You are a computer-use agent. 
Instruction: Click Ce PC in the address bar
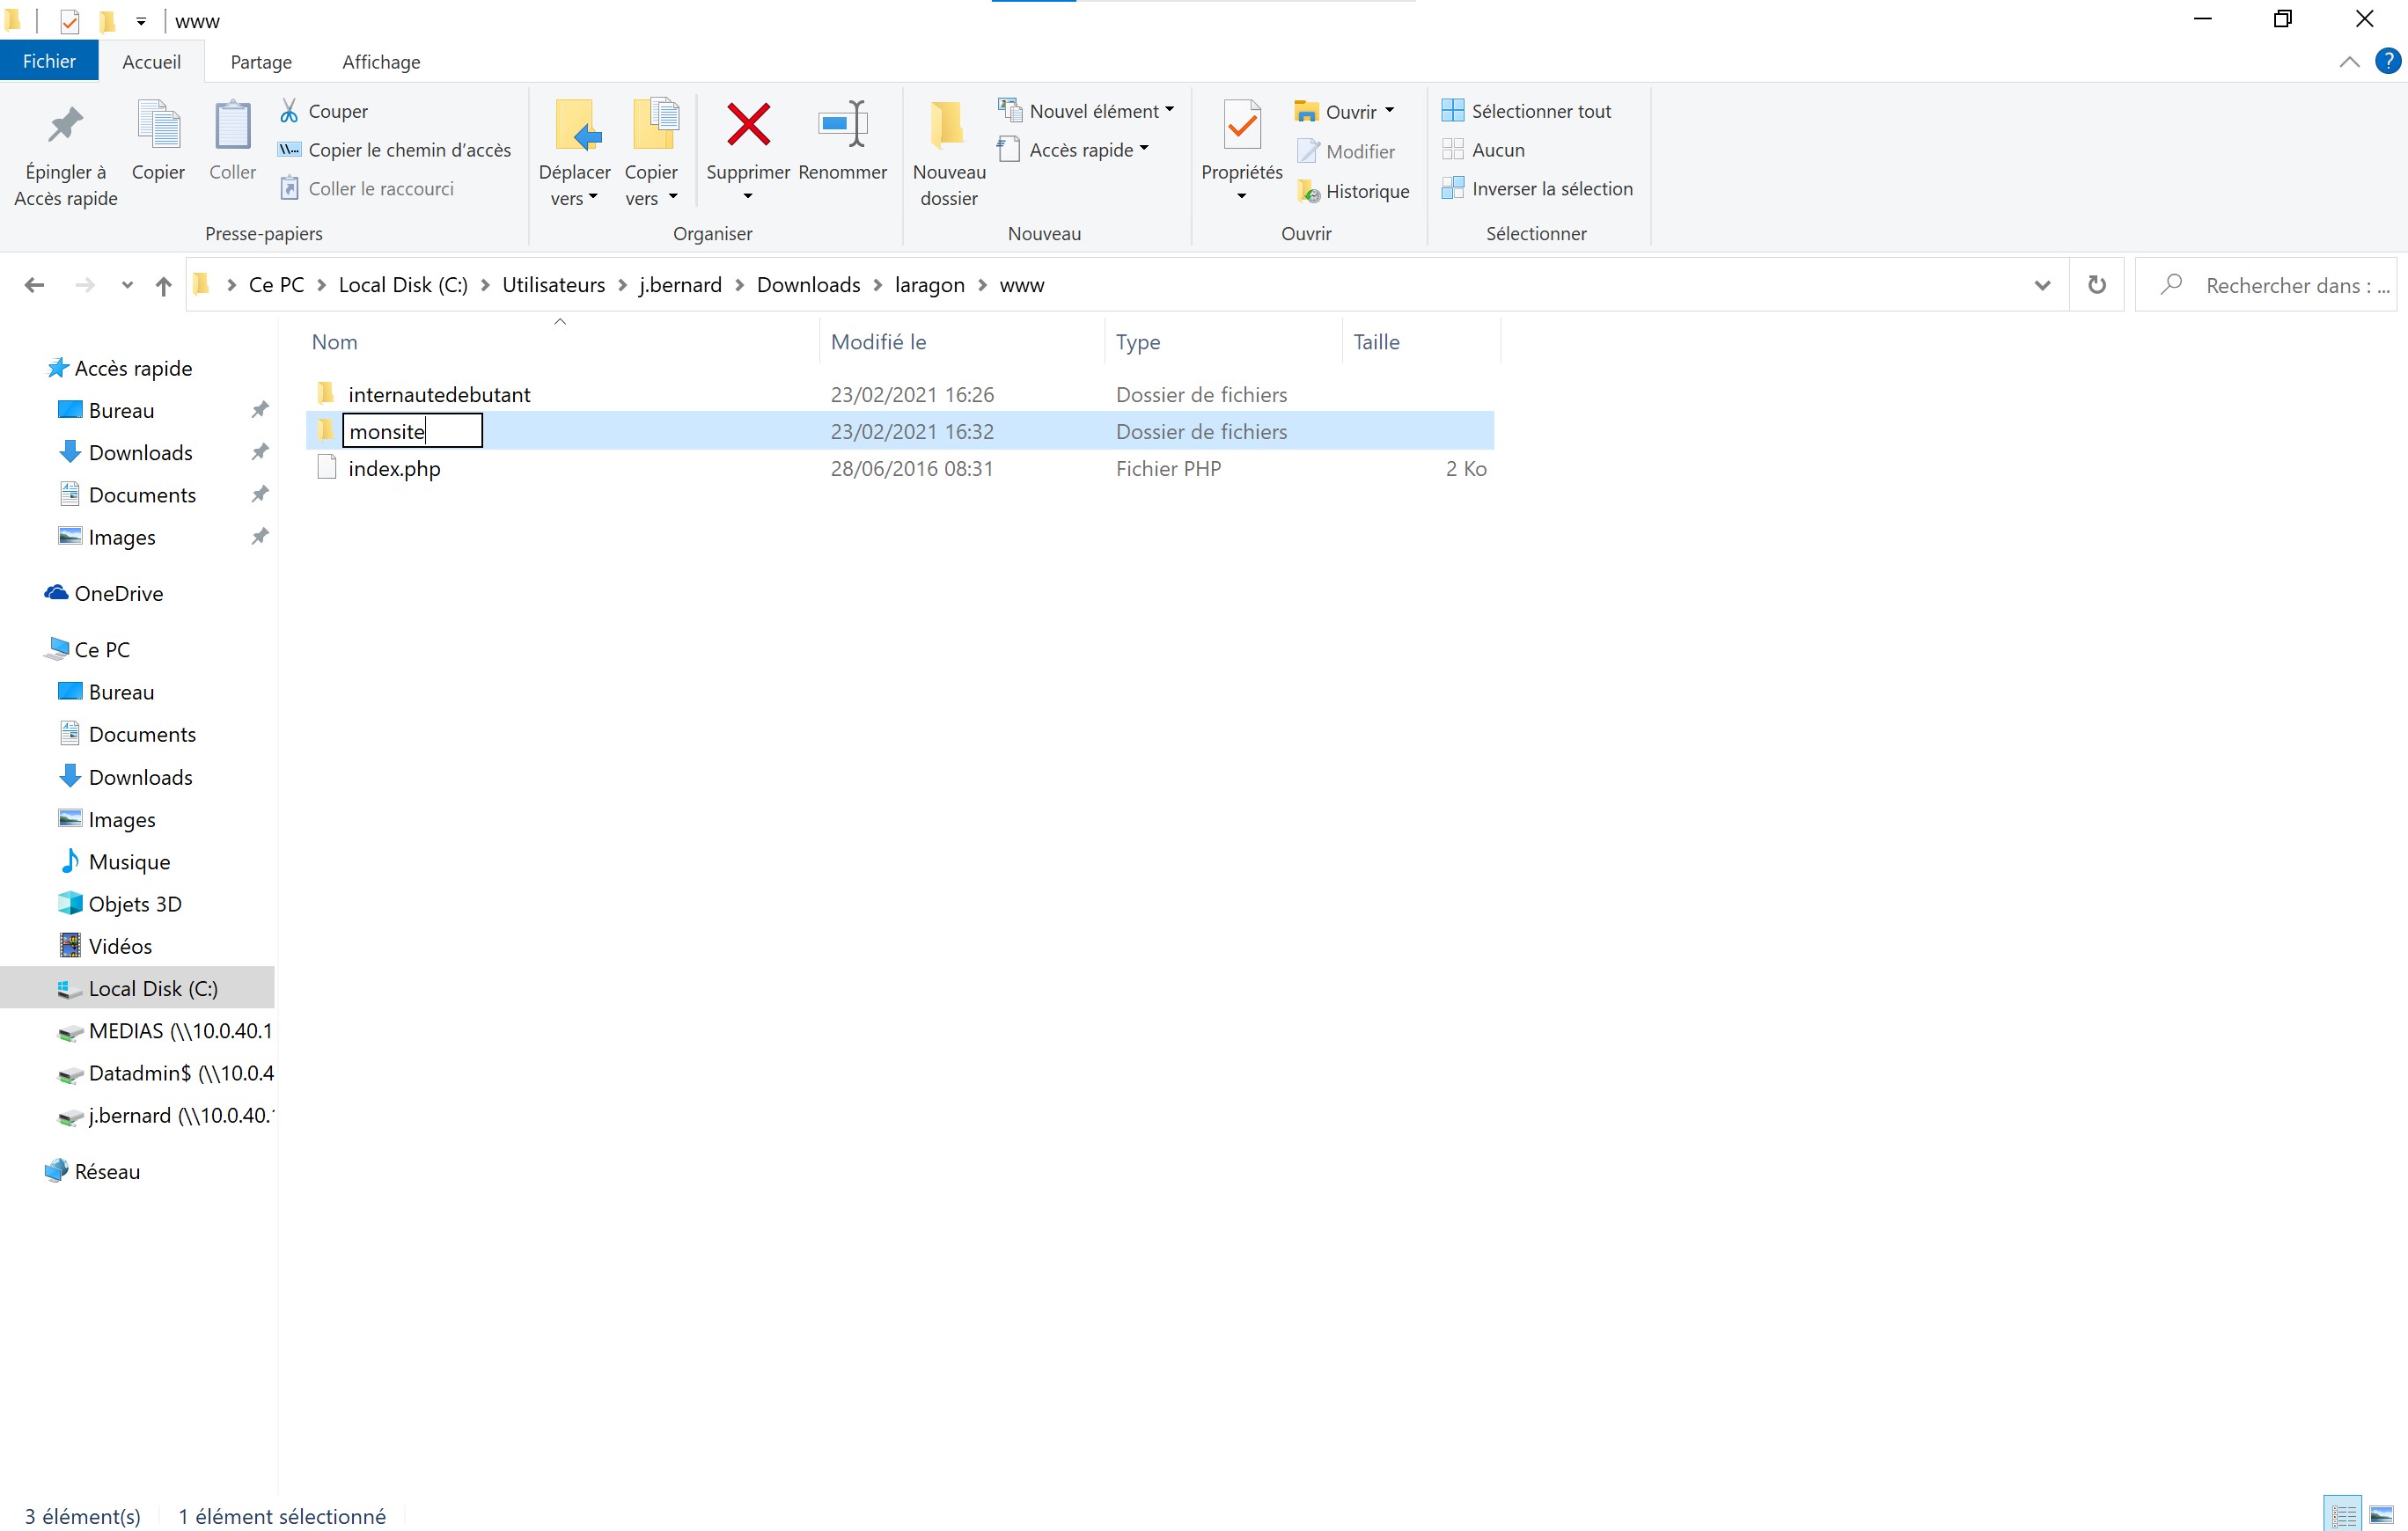276,285
